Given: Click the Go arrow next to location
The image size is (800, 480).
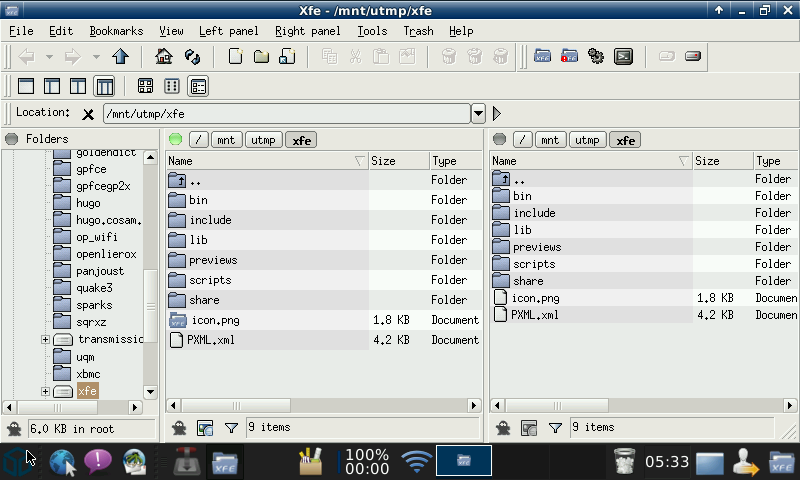Looking at the screenshot, I should point(496,113).
